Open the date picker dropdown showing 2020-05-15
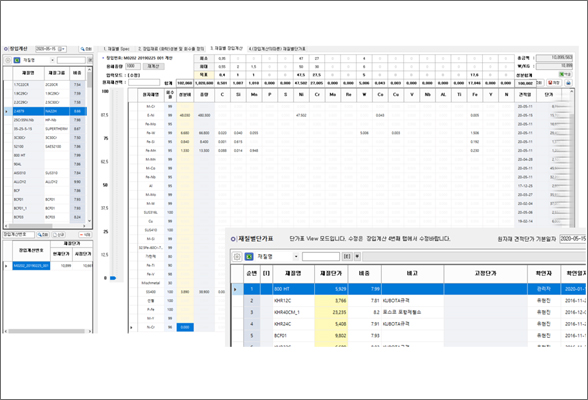The height and width of the screenshot is (400, 588). (x=62, y=49)
